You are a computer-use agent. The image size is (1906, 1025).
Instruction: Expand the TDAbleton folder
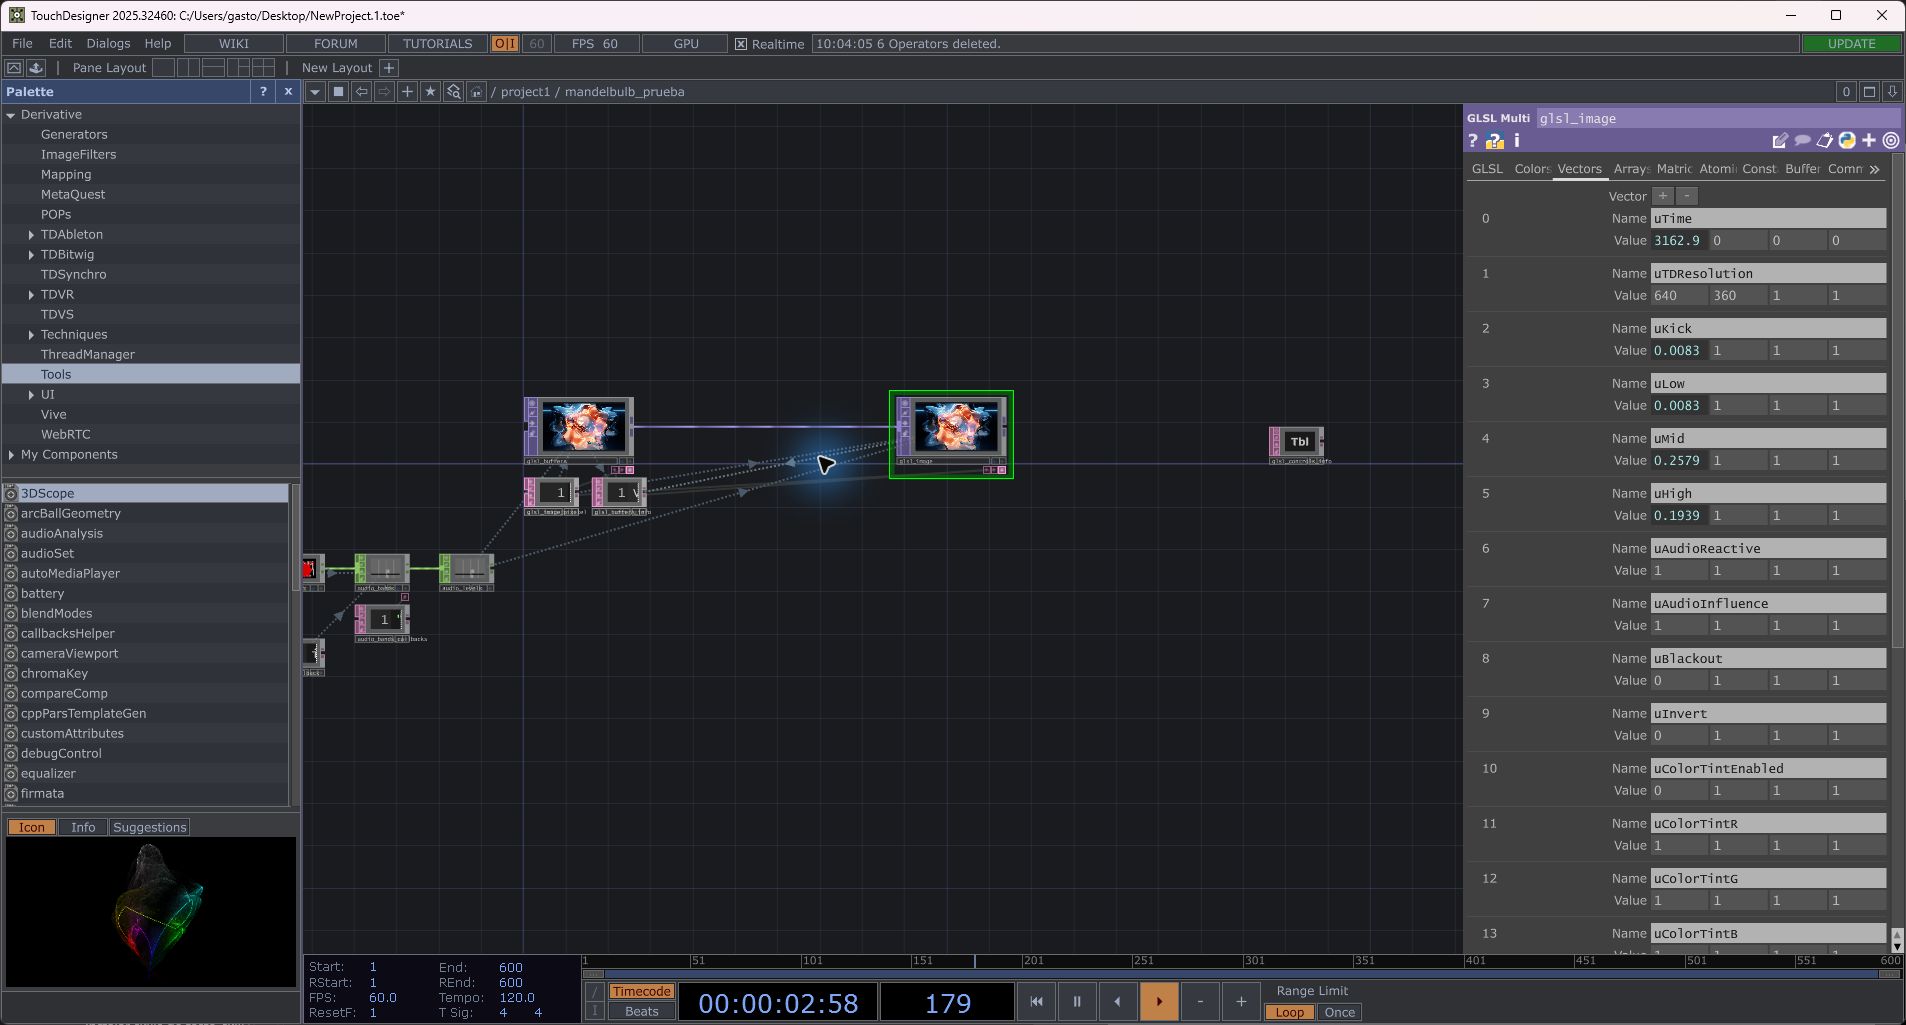click(31, 235)
